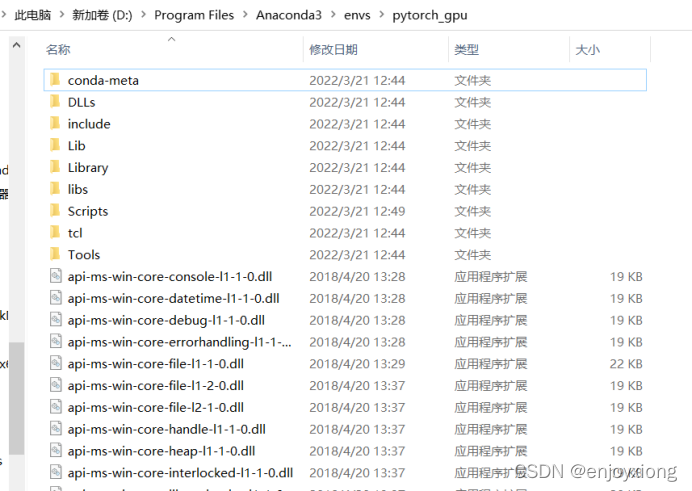692x491 pixels.
Task: Select the conda-meta folder name
Action: [103, 80]
